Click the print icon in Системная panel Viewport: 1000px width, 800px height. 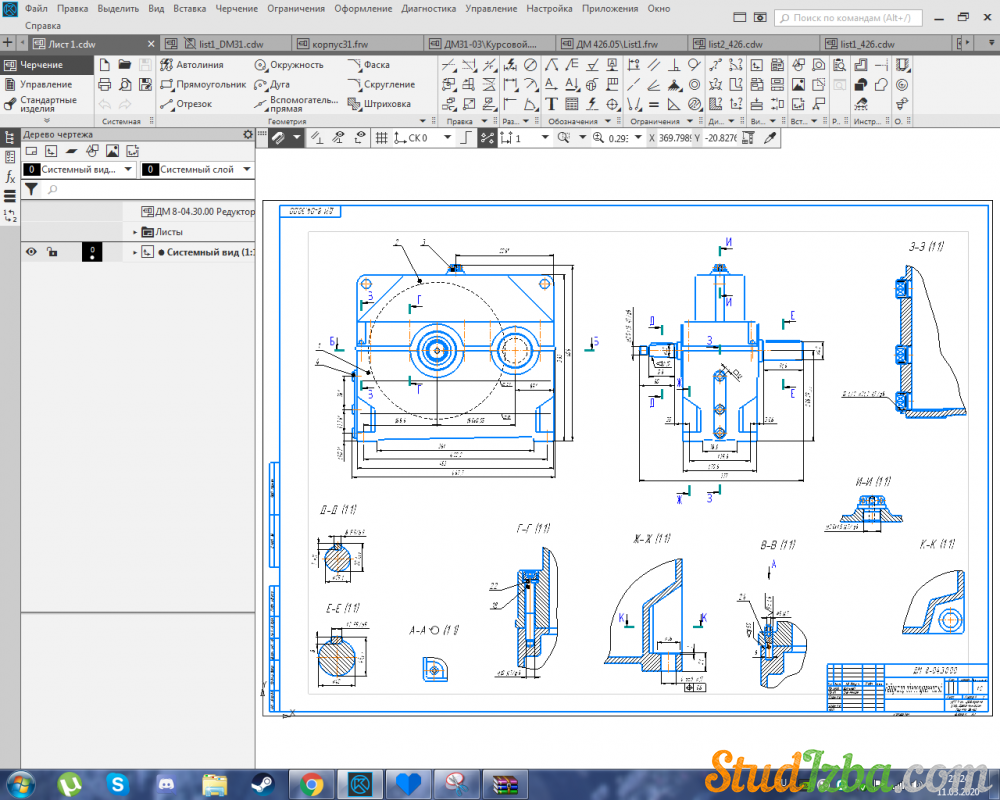[x=104, y=84]
